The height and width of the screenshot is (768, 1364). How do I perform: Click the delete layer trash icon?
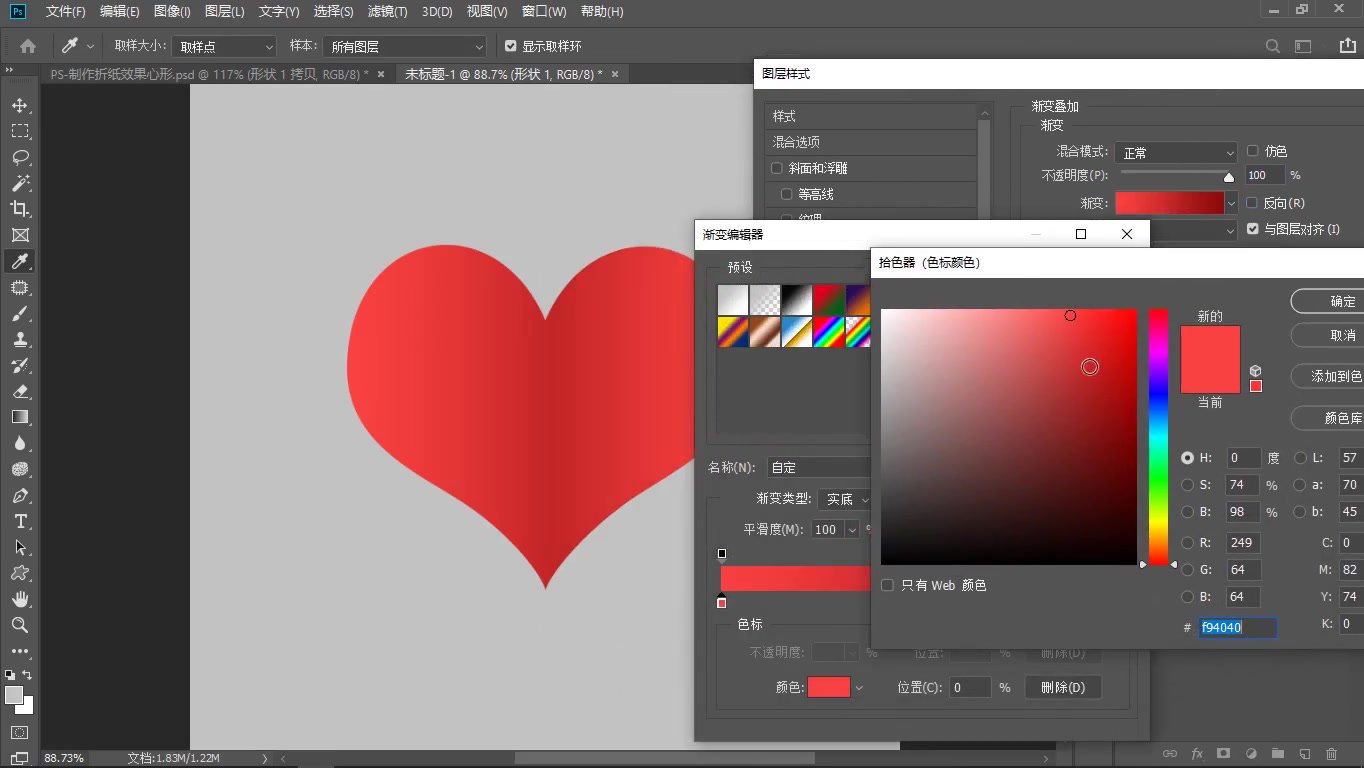(x=1331, y=753)
